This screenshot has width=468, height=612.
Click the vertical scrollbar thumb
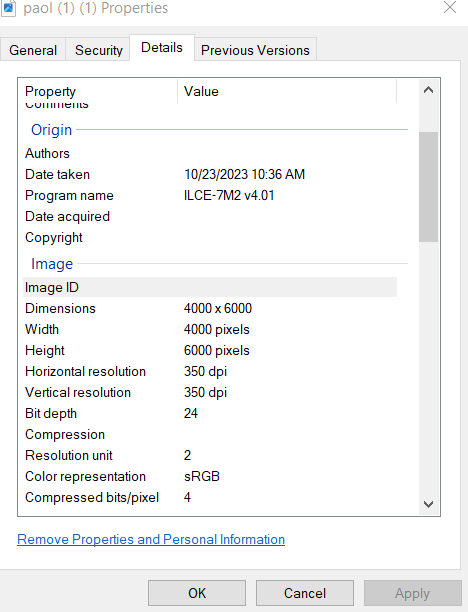coord(428,187)
